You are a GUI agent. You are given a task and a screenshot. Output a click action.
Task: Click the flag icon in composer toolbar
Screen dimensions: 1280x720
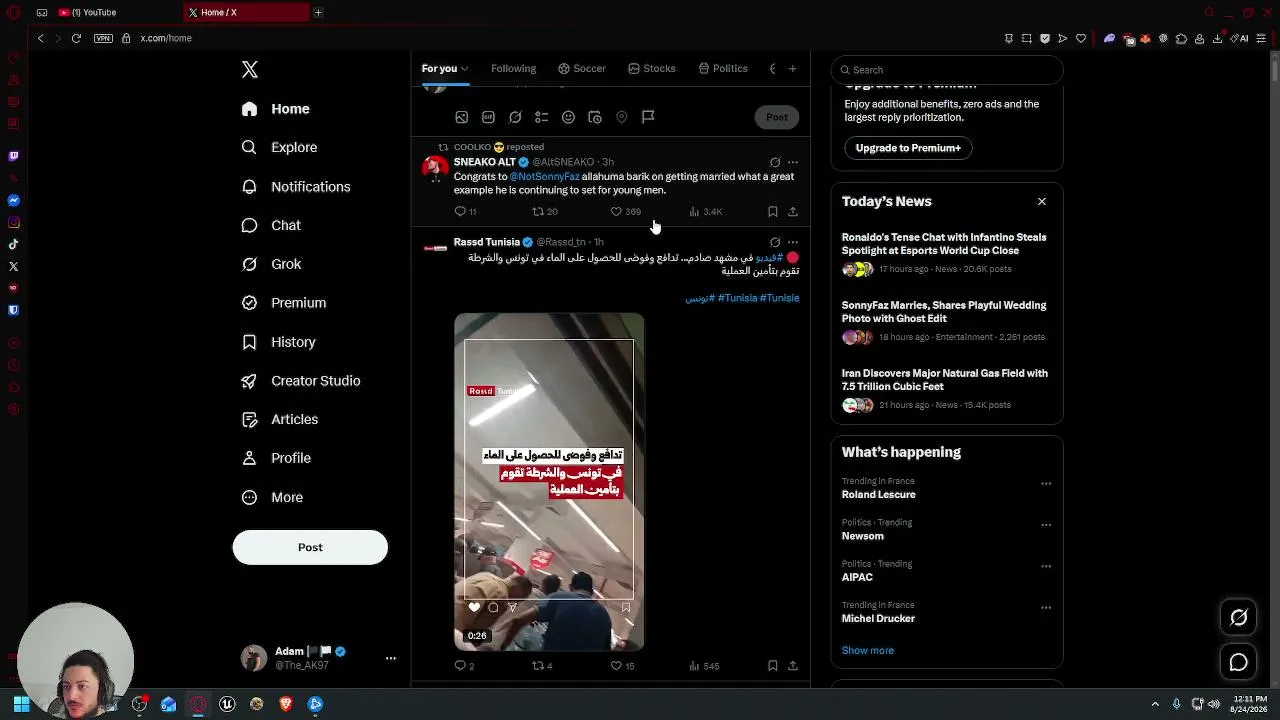tap(648, 117)
